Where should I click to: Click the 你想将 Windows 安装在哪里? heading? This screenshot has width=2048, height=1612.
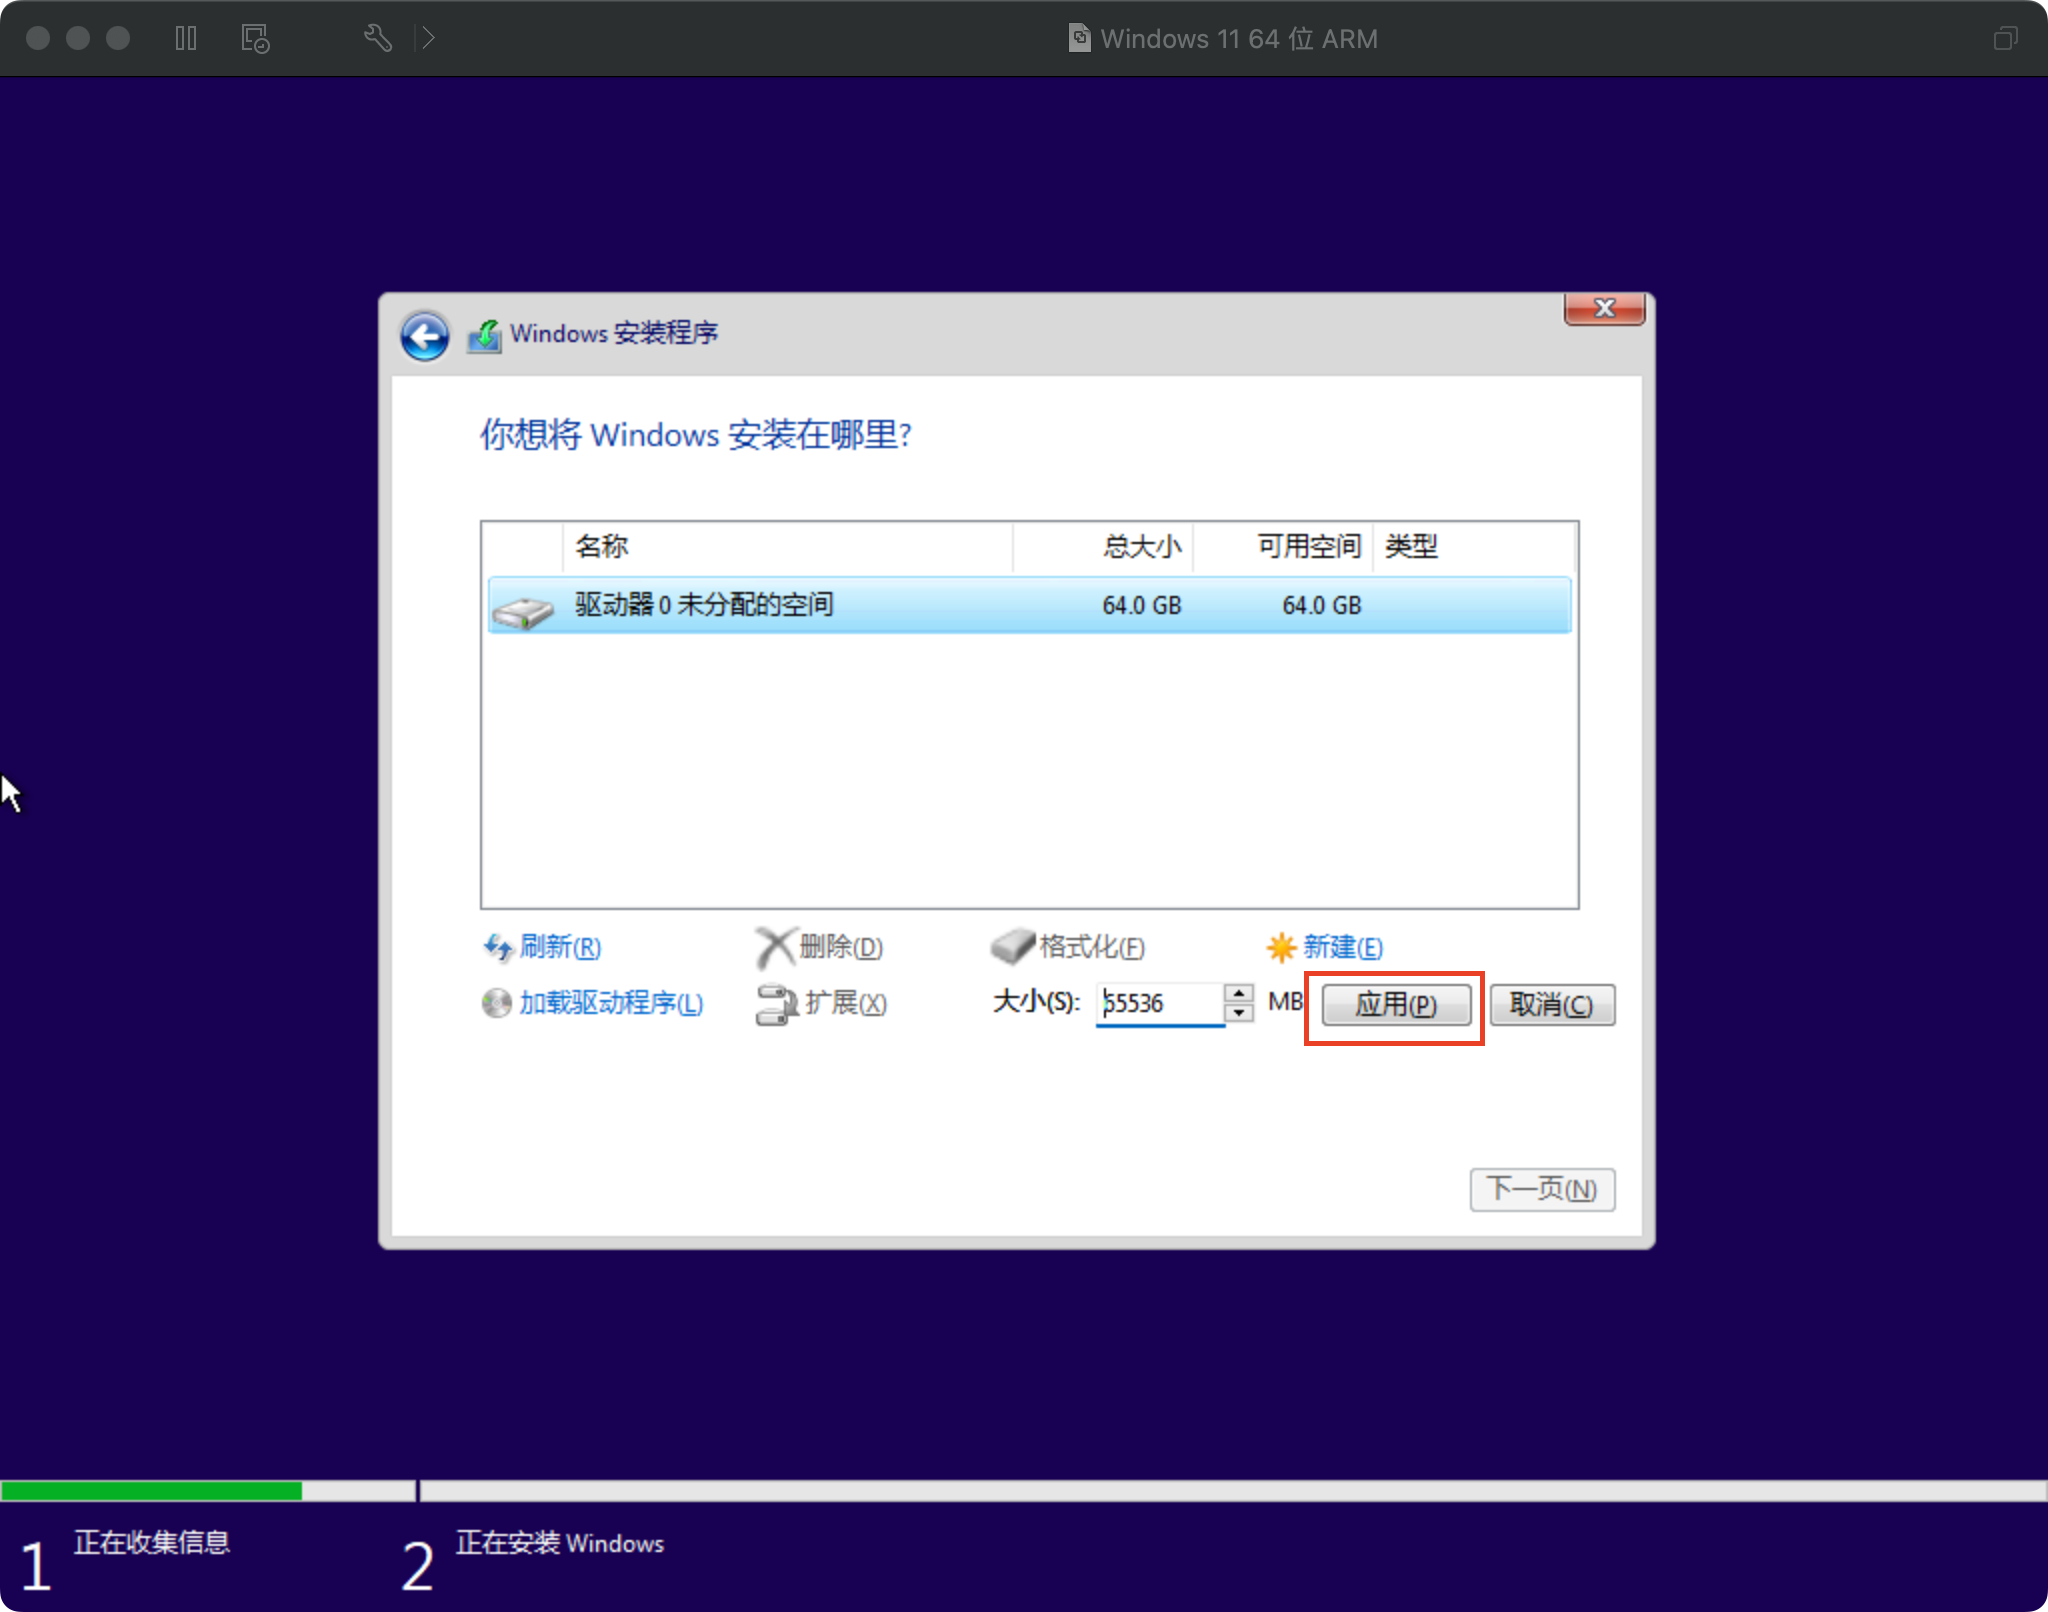tap(696, 434)
